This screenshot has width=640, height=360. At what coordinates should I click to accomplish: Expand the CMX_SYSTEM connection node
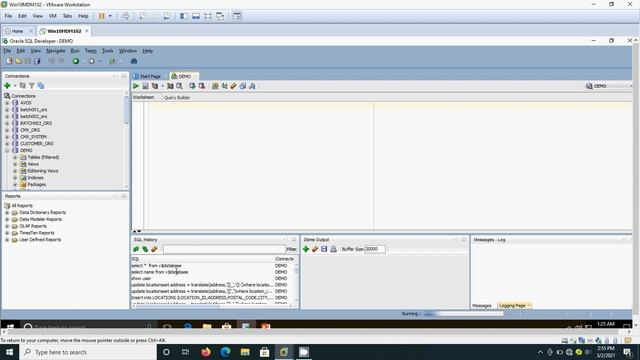point(7,137)
